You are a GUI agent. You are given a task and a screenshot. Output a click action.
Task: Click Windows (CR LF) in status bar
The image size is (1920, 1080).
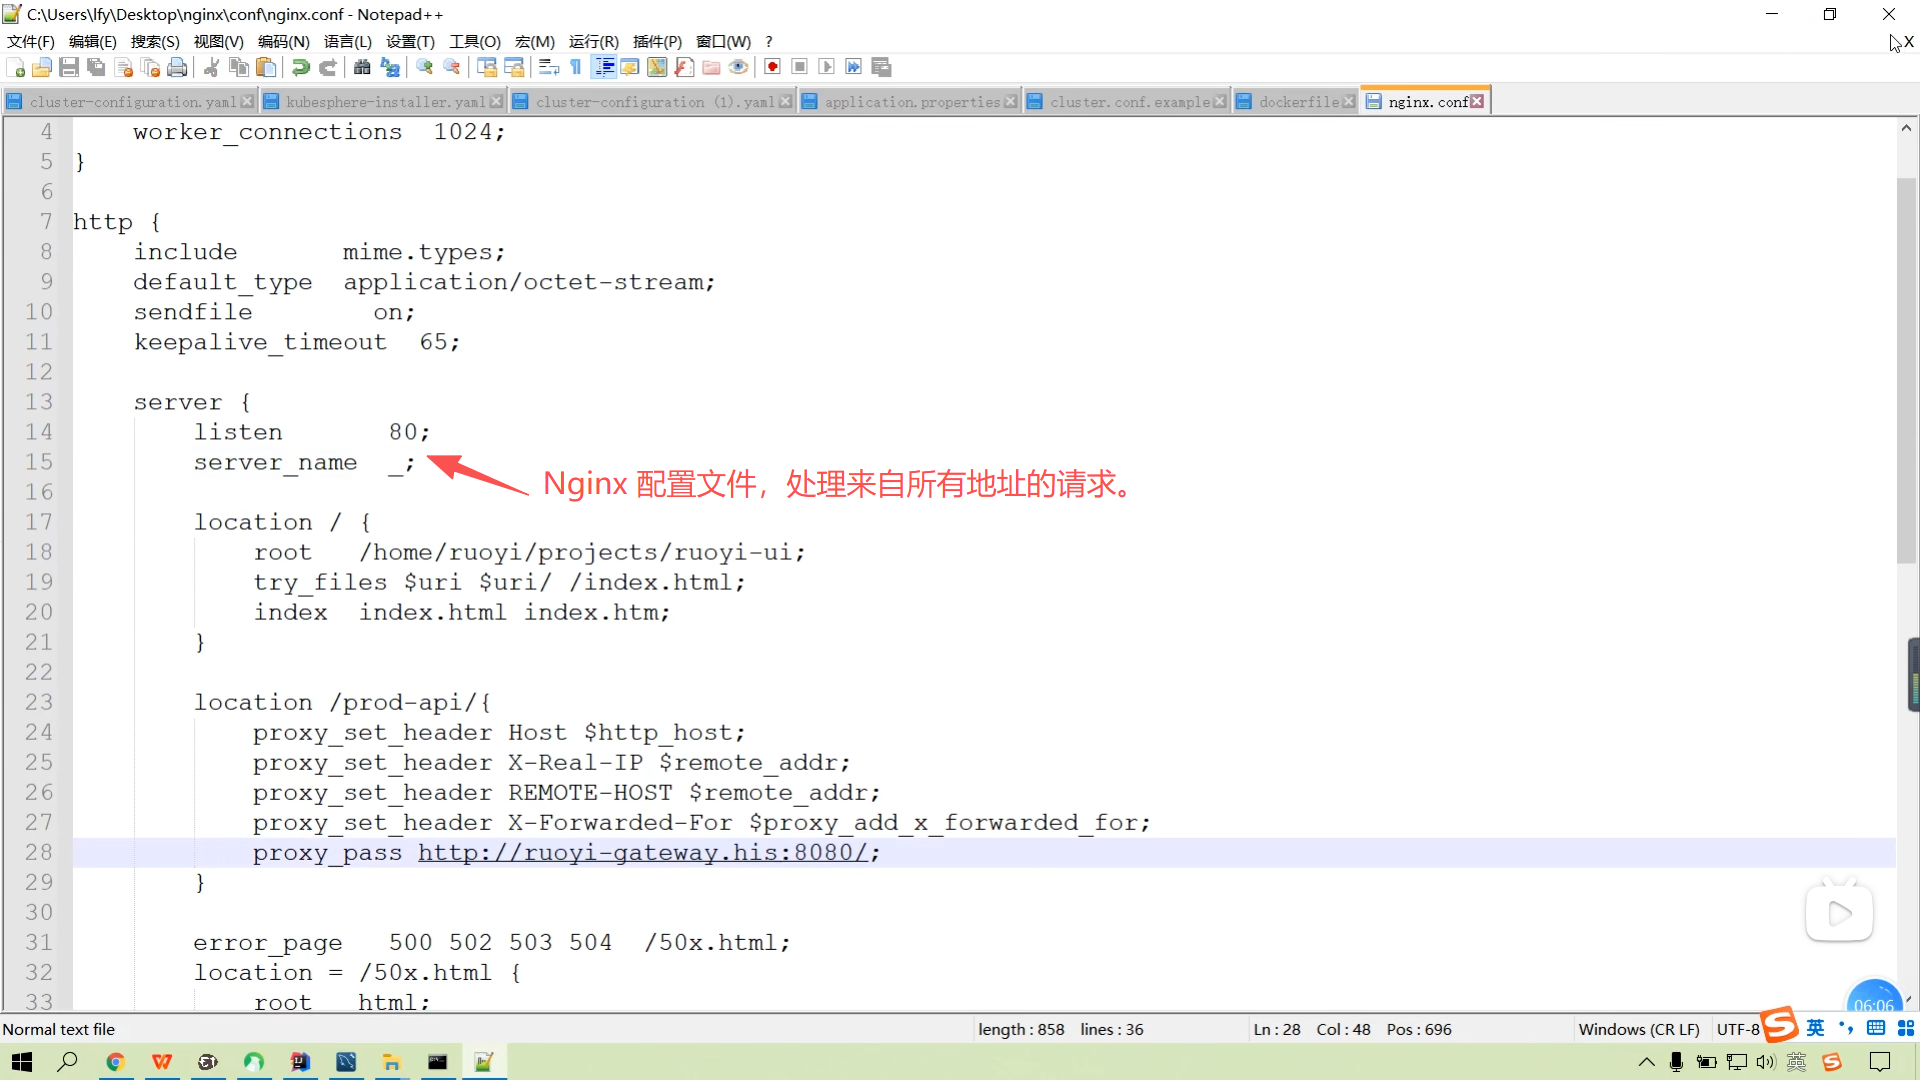pyautogui.click(x=1639, y=1029)
